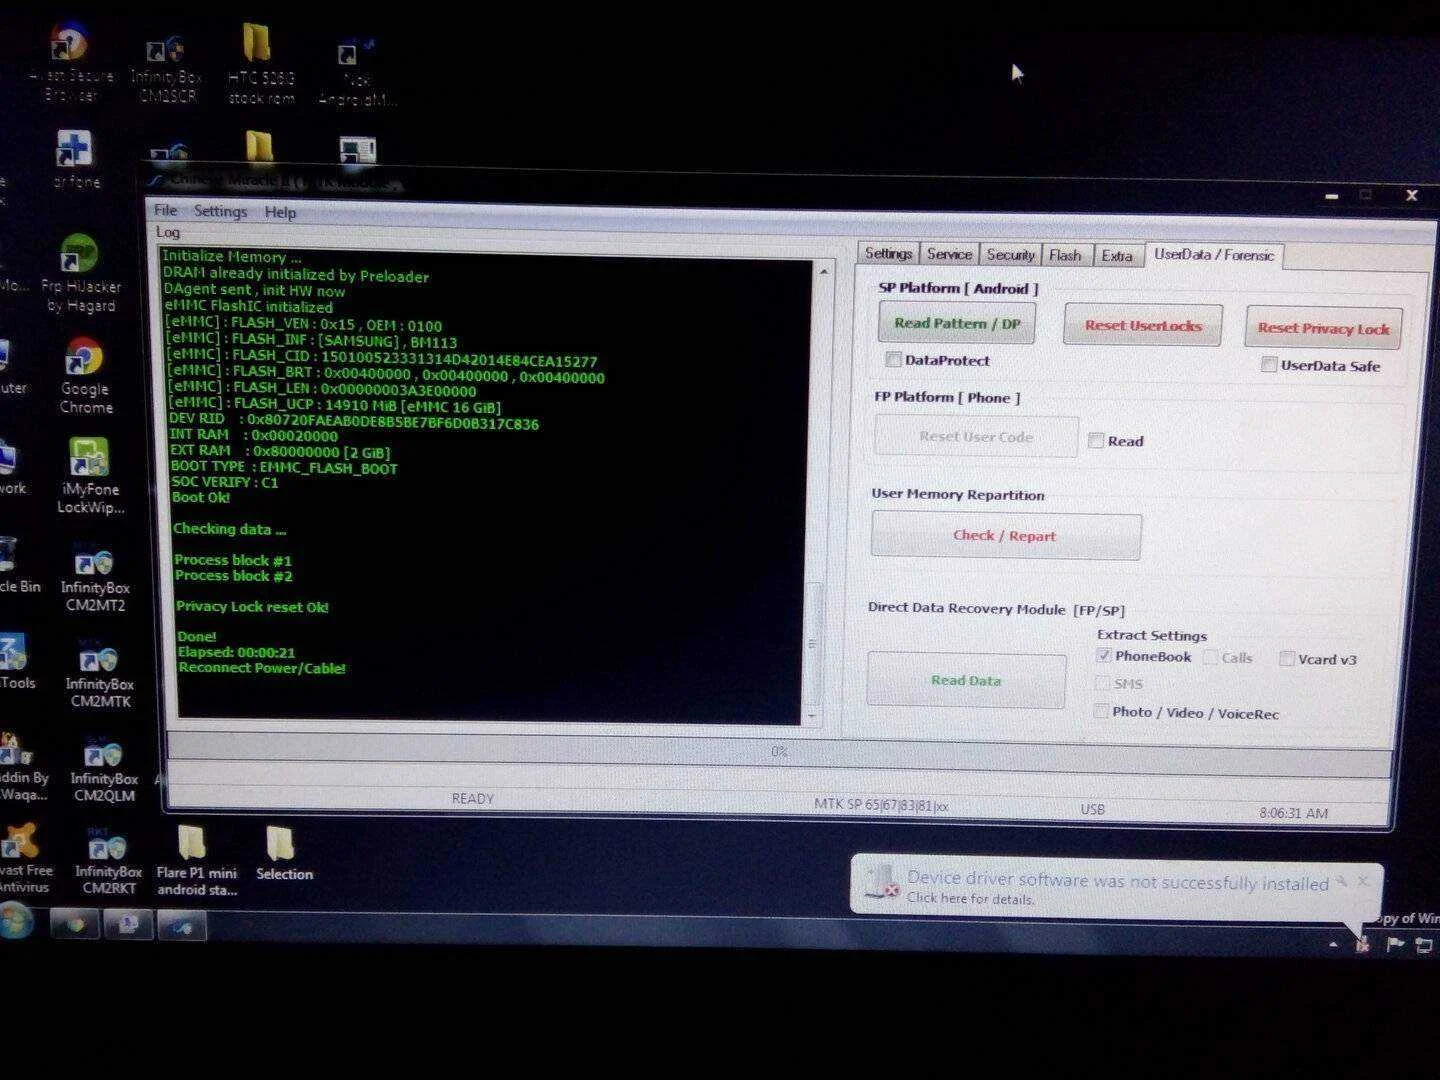
Task: Click the second pinned taskbar program
Action: coord(128,925)
